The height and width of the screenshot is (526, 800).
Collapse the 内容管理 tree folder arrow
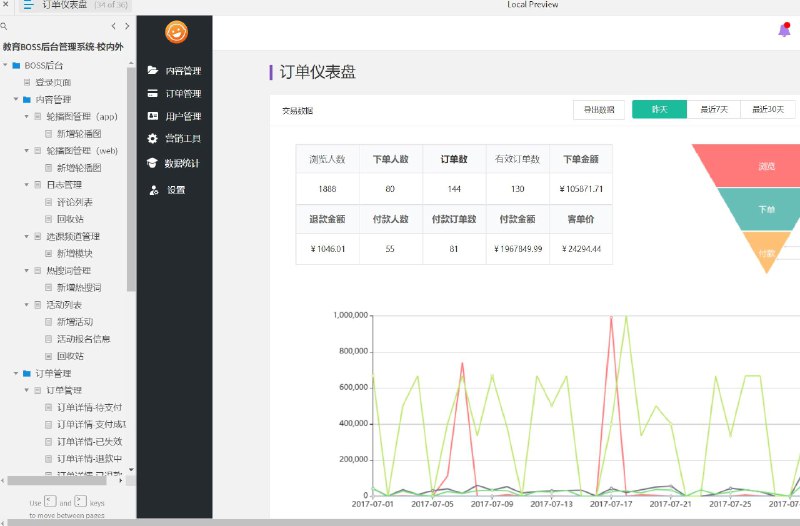point(16,99)
